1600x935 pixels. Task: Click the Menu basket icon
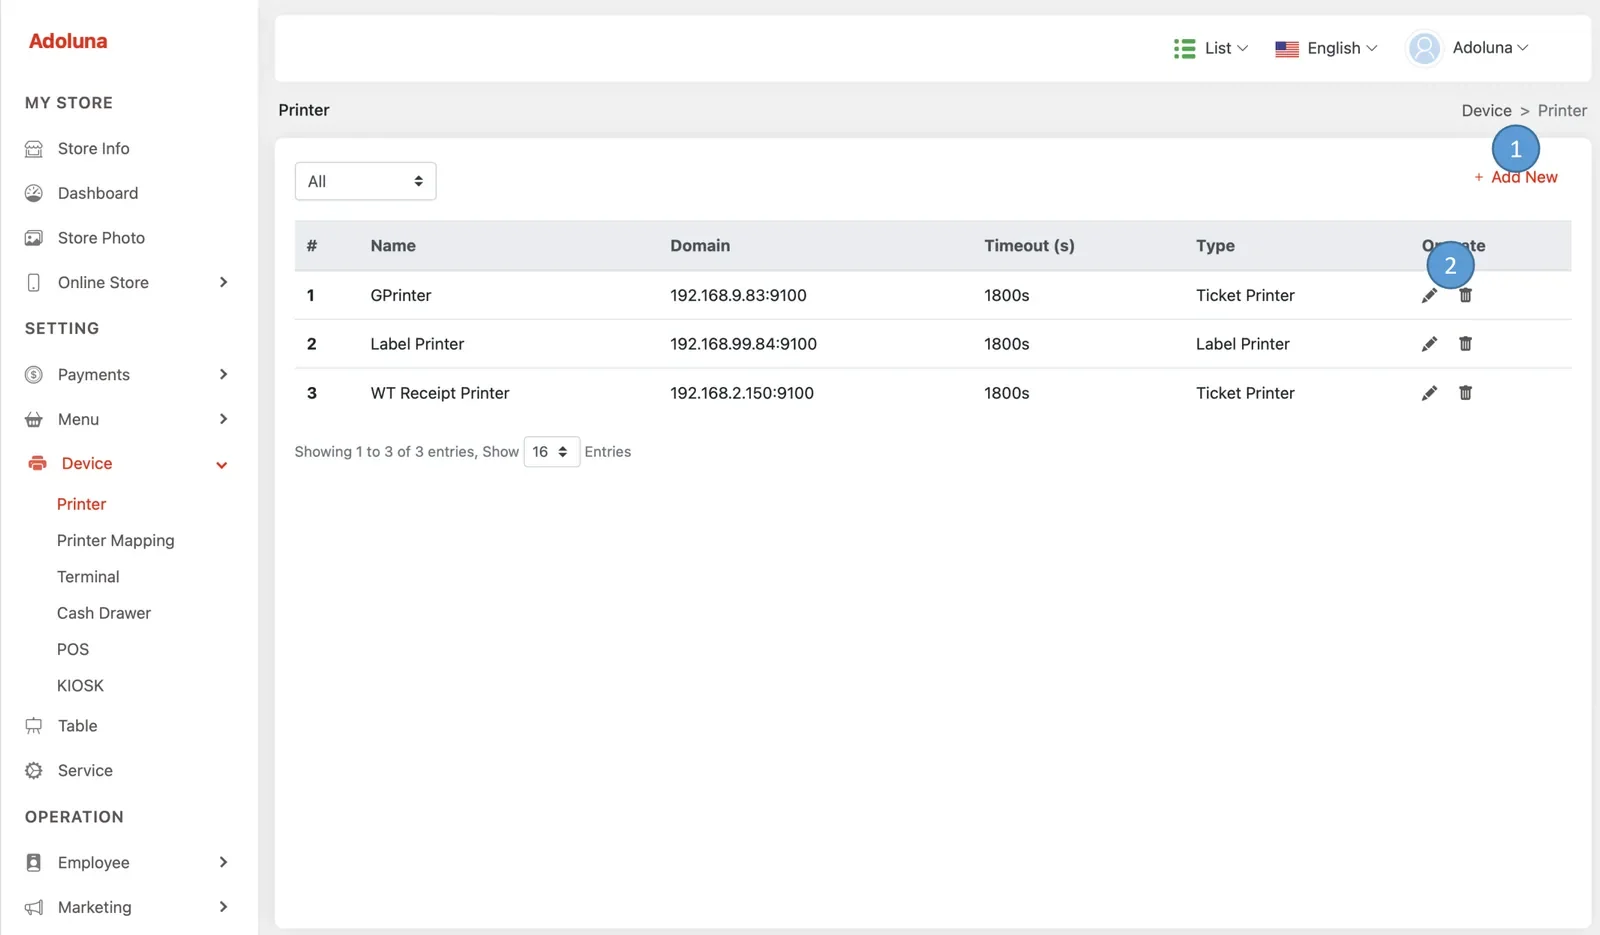coord(34,420)
